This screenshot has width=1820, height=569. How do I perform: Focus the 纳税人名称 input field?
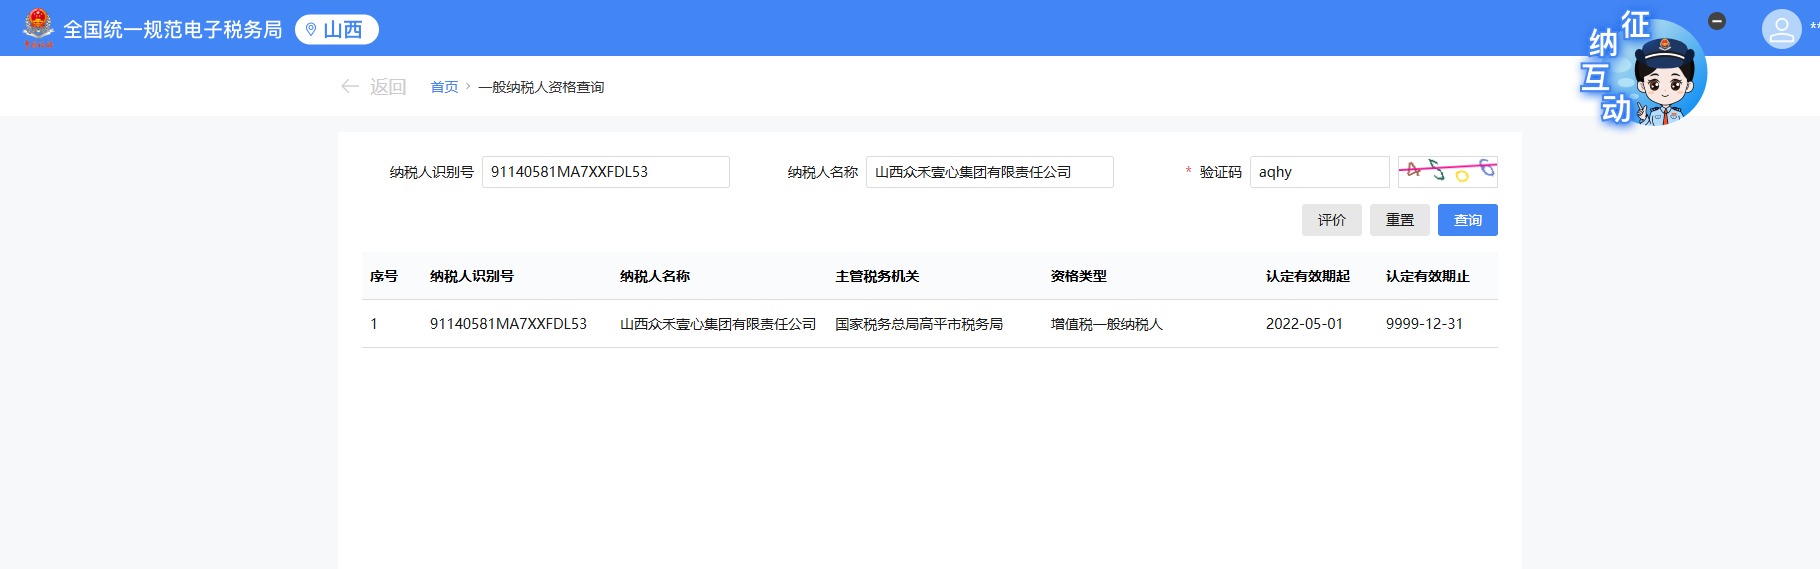click(989, 172)
